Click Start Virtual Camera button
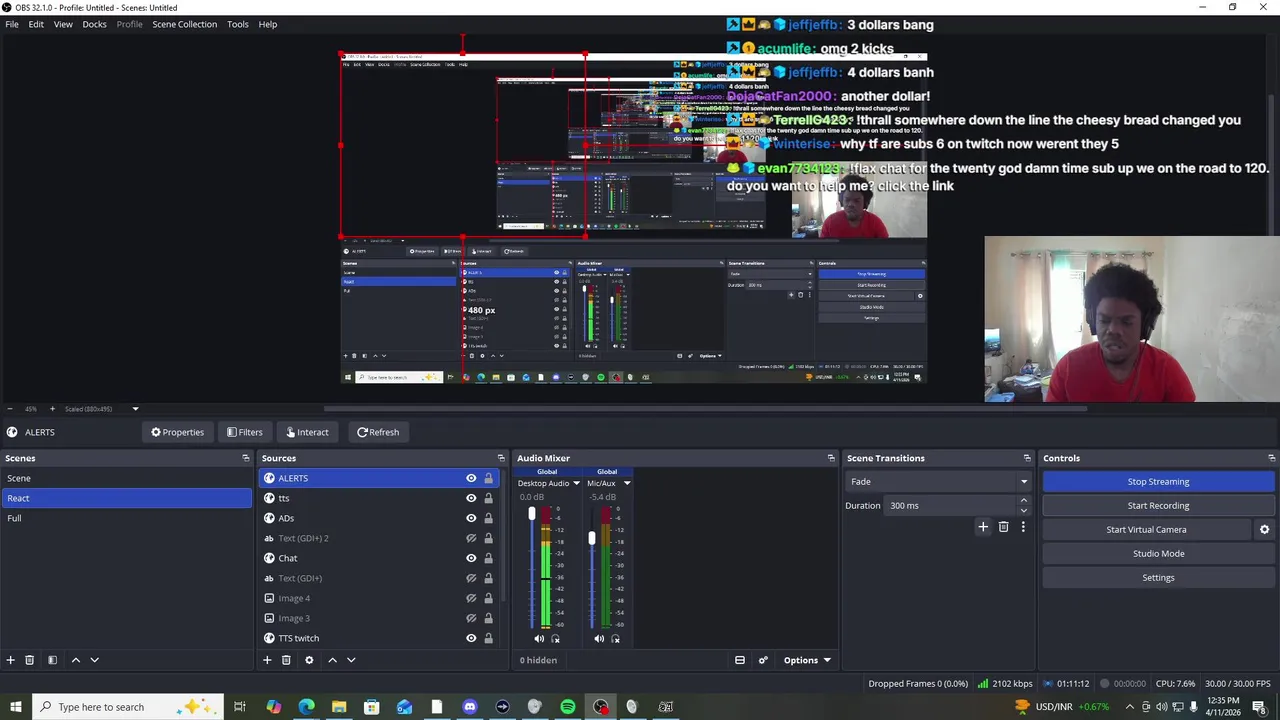Screen dimensions: 1280x720 [x=1146, y=530]
